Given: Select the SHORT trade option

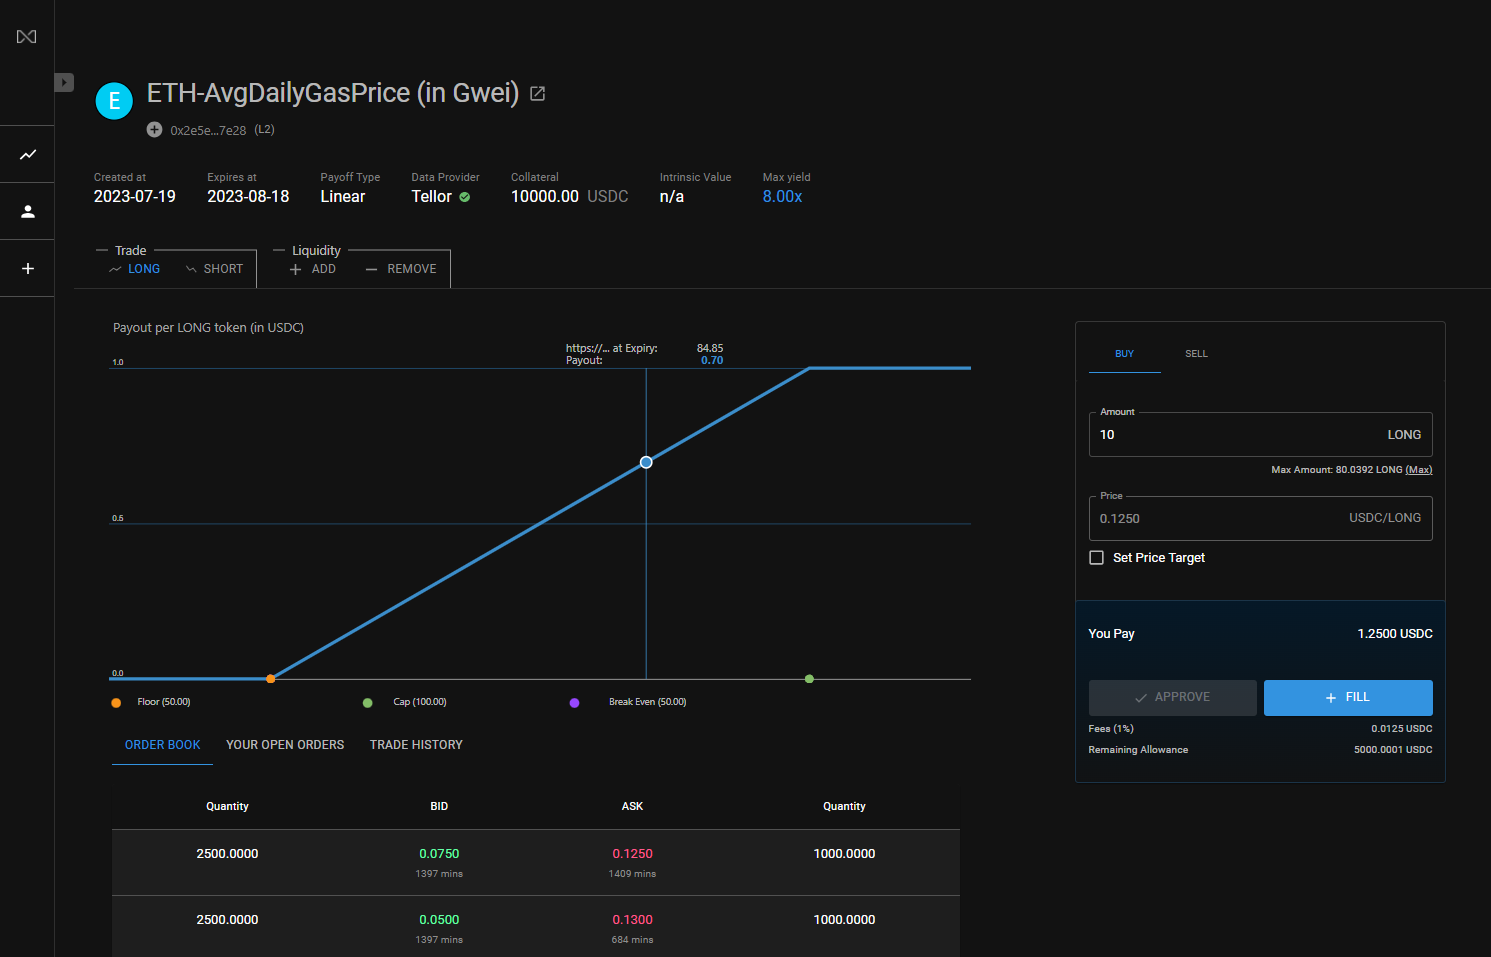Looking at the screenshot, I should click(215, 269).
